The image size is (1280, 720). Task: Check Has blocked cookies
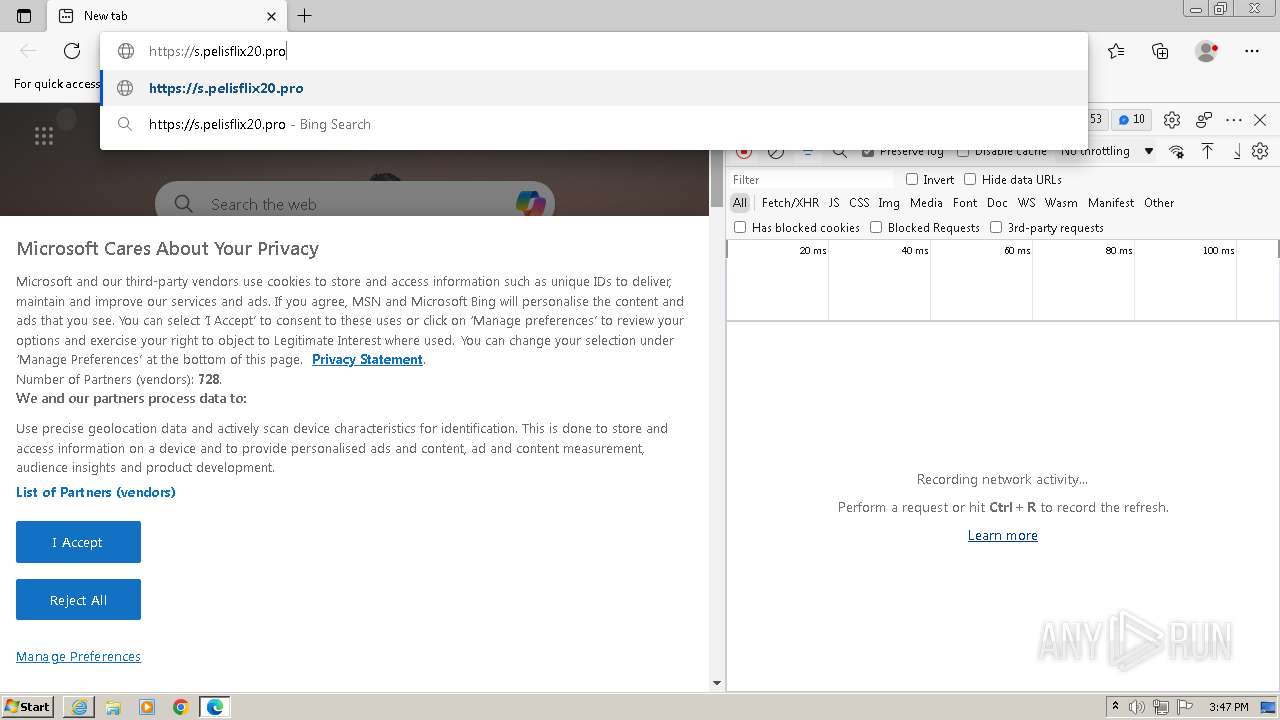click(x=740, y=228)
